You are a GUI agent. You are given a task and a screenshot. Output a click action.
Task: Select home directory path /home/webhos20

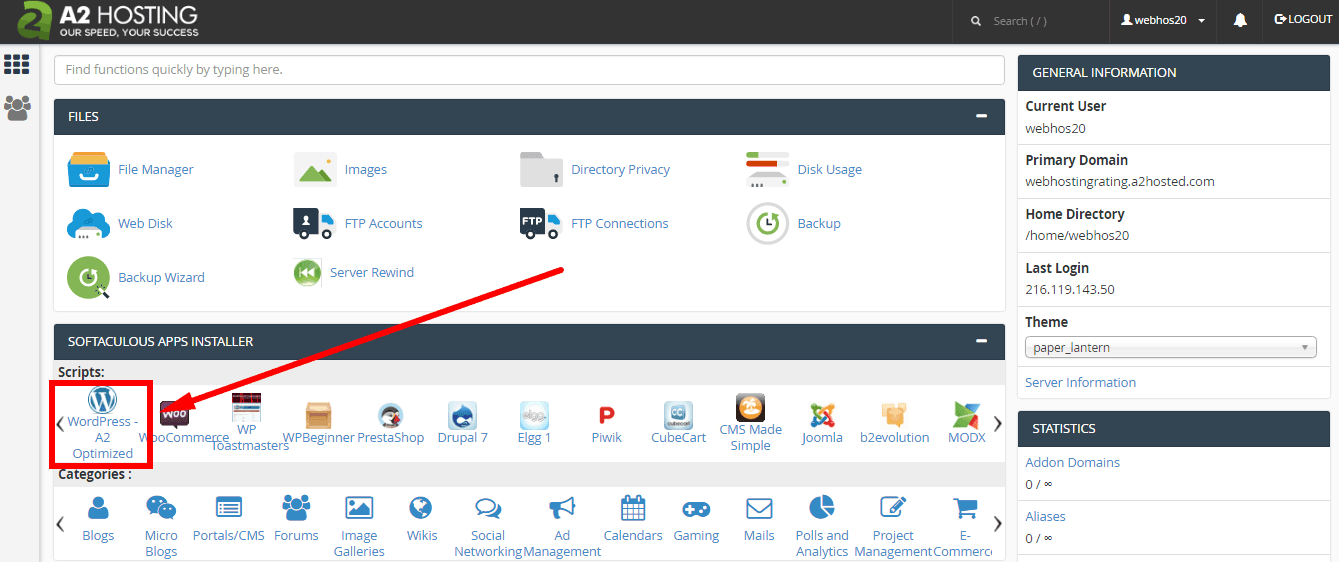click(x=1077, y=236)
